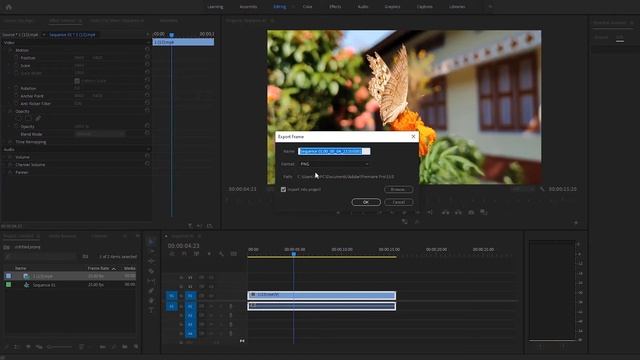
Task: Open the source clip dropdown arrow in Effect Controls
Action: tap(44, 35)
